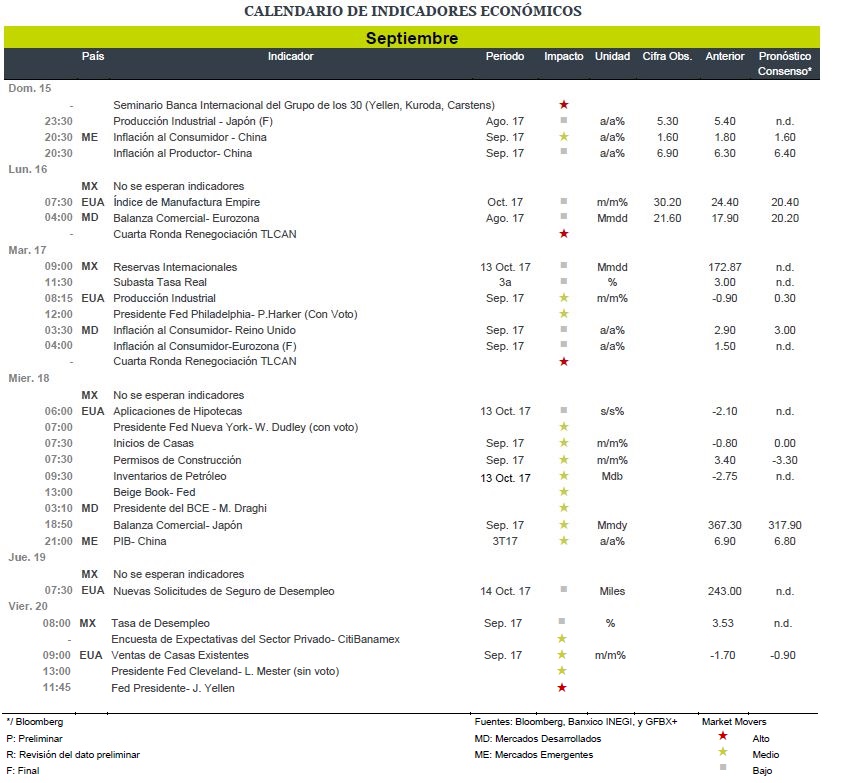Screen dimensions: 849x783
Task: Click time 23:30 in Producción Industrial - Japón row
Action: (58, 121)
